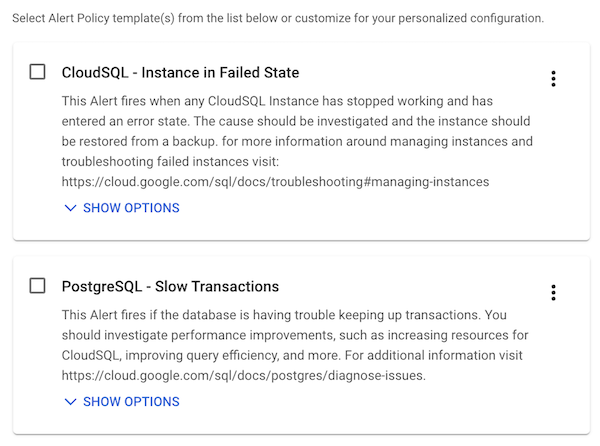Open the PostgreSQL Slow Transactions more-options menu

coord(553,293)
